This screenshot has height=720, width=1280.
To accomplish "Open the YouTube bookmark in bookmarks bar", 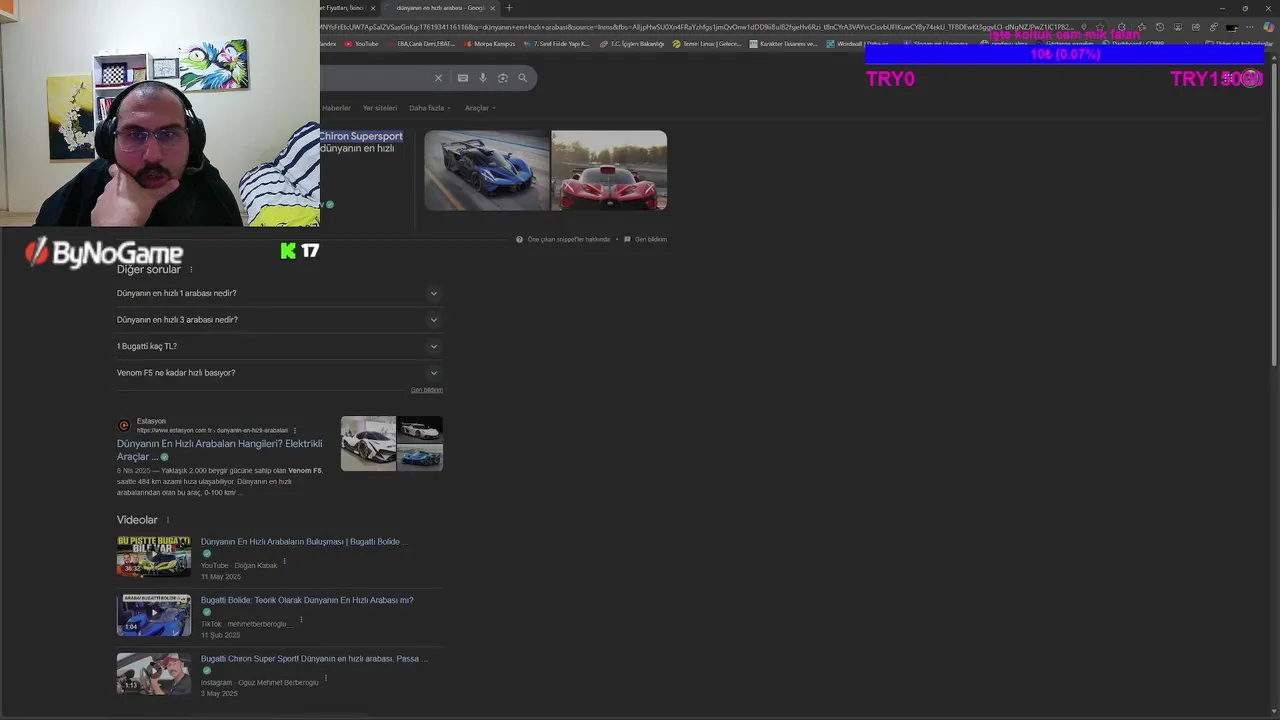I will point(361,44).
